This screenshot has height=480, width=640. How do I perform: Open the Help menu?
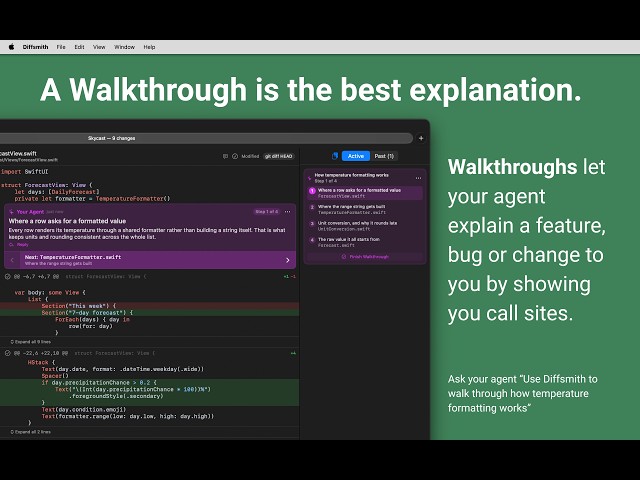[149, 47]
